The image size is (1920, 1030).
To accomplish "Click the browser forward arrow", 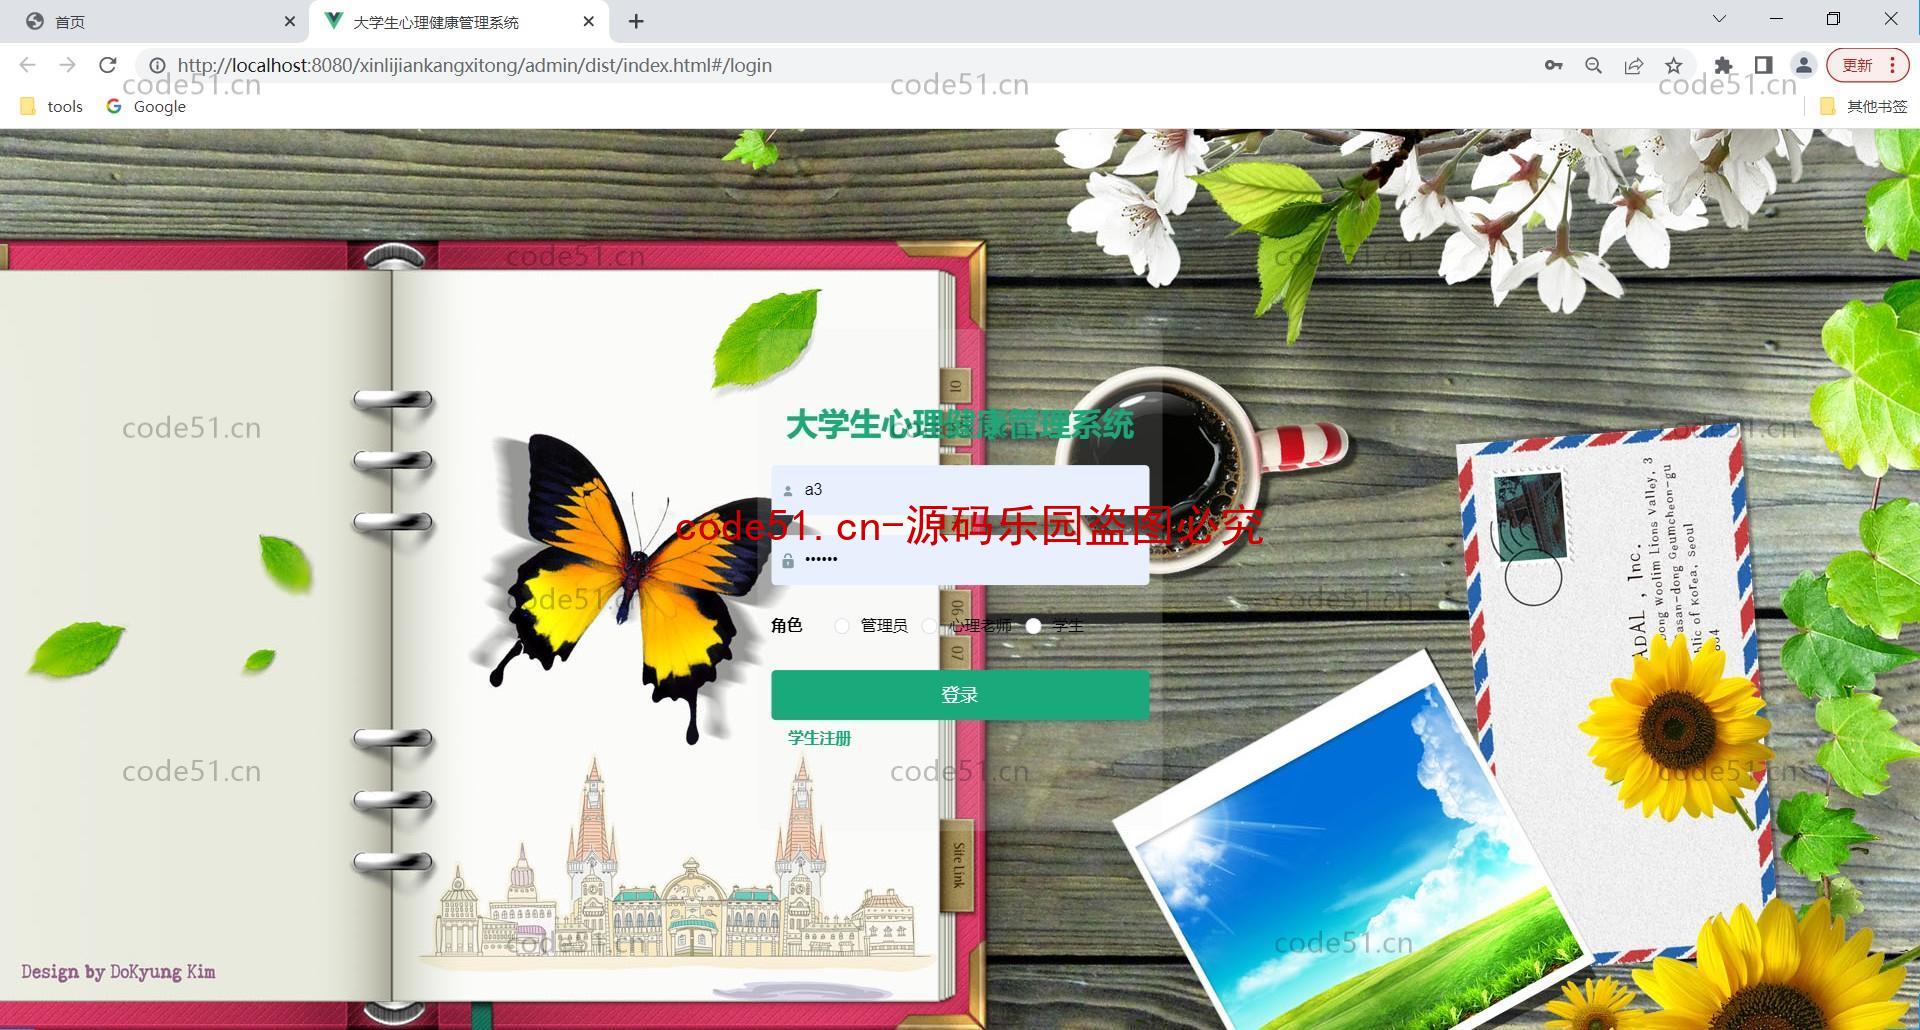I will [x=67, y=65].
